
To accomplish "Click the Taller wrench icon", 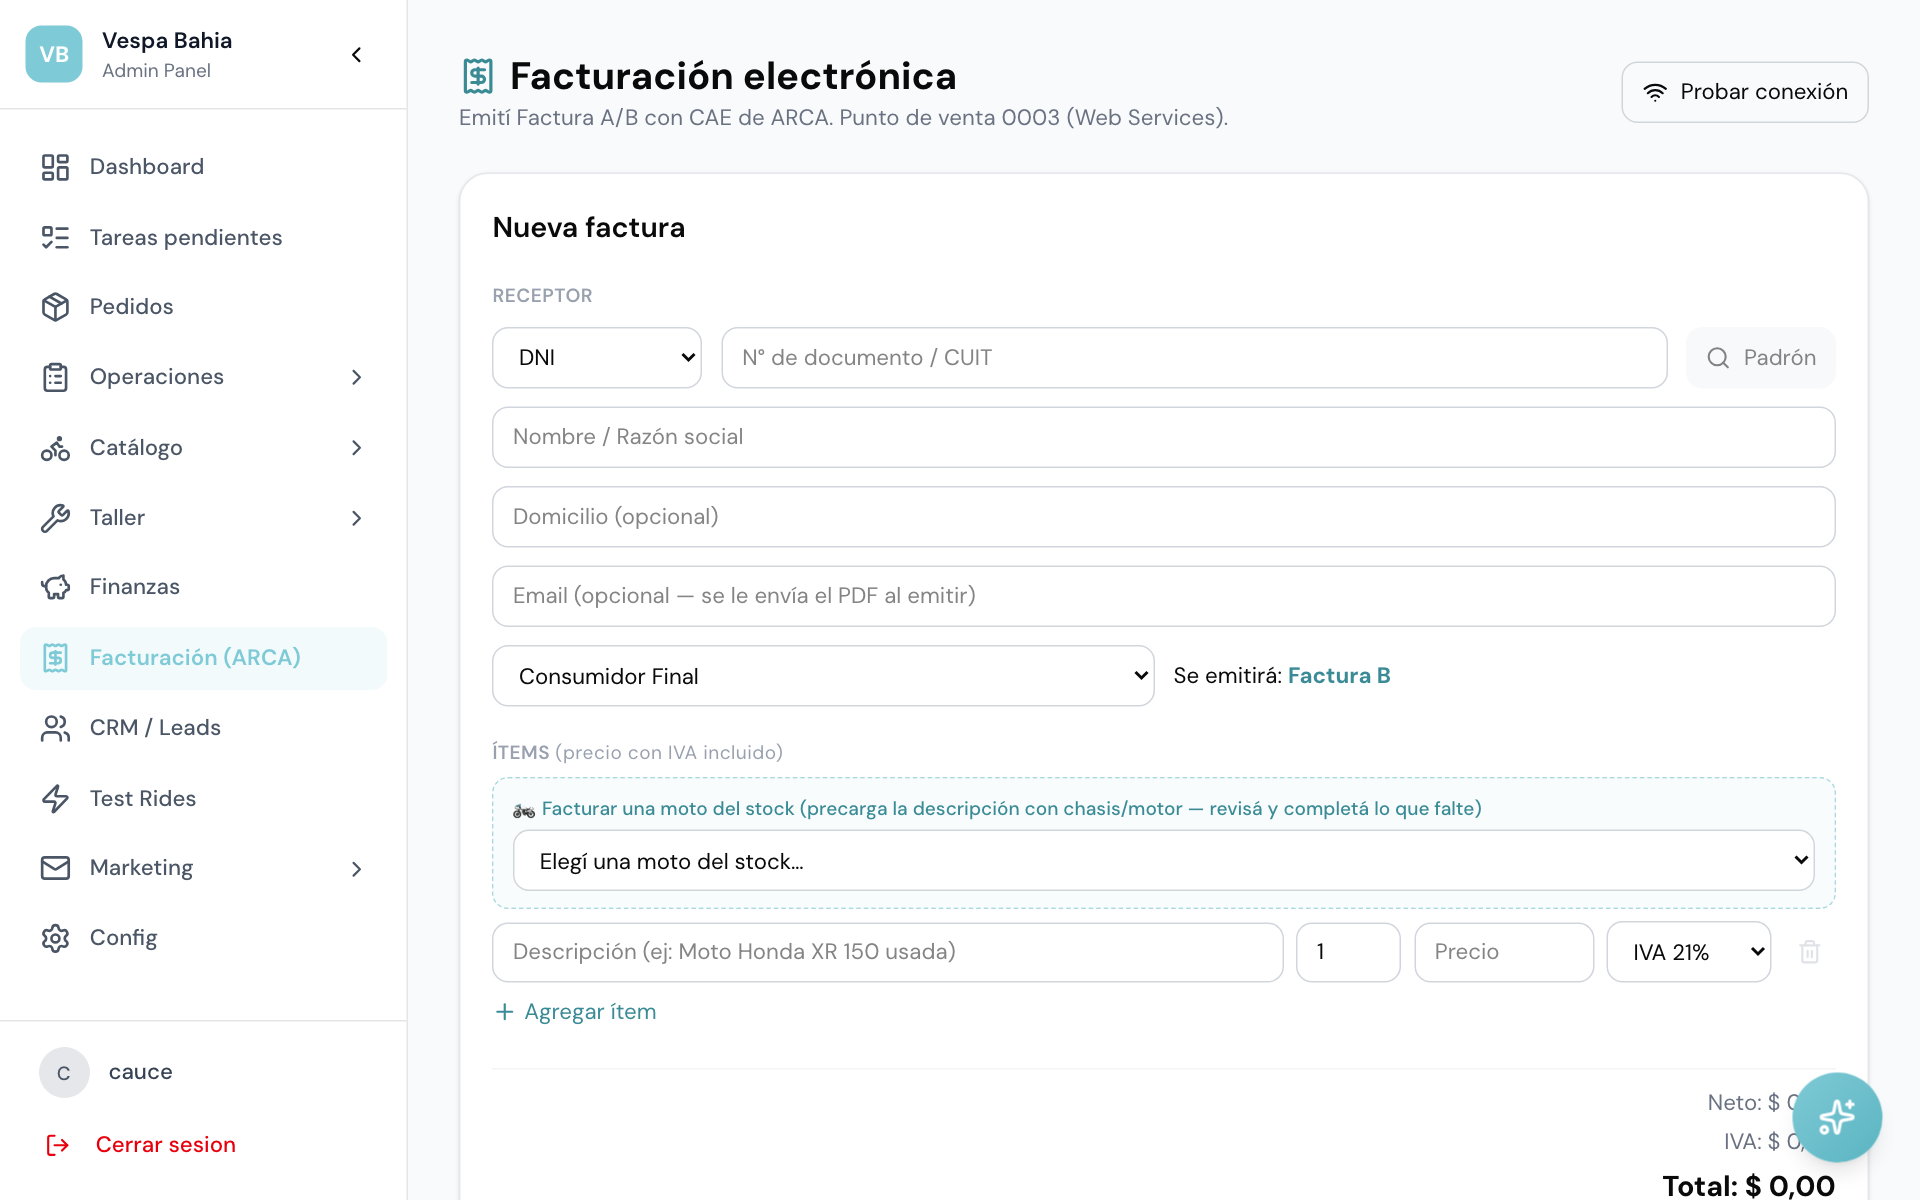I will coord(55,517).
